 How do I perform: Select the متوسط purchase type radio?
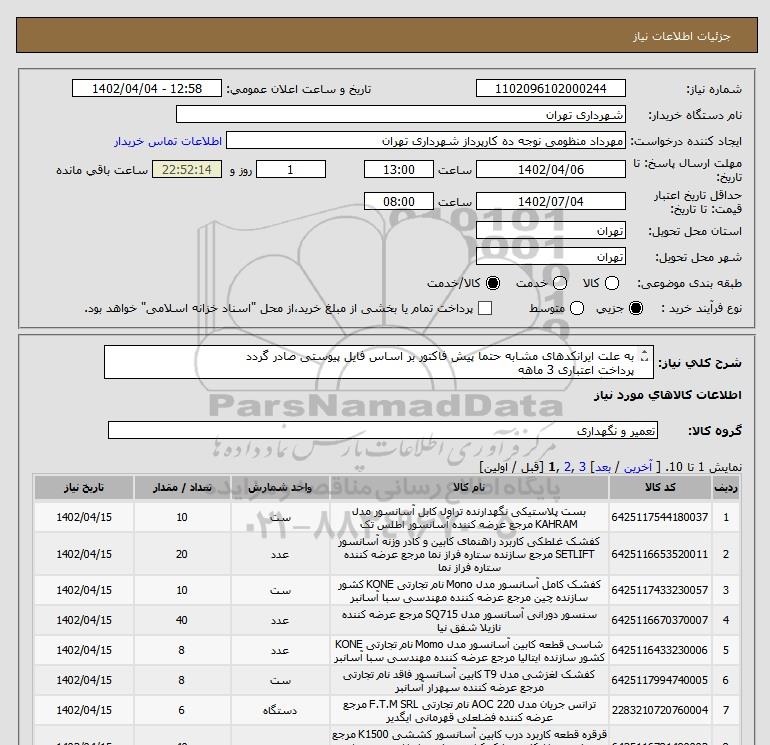click(577, 308)
